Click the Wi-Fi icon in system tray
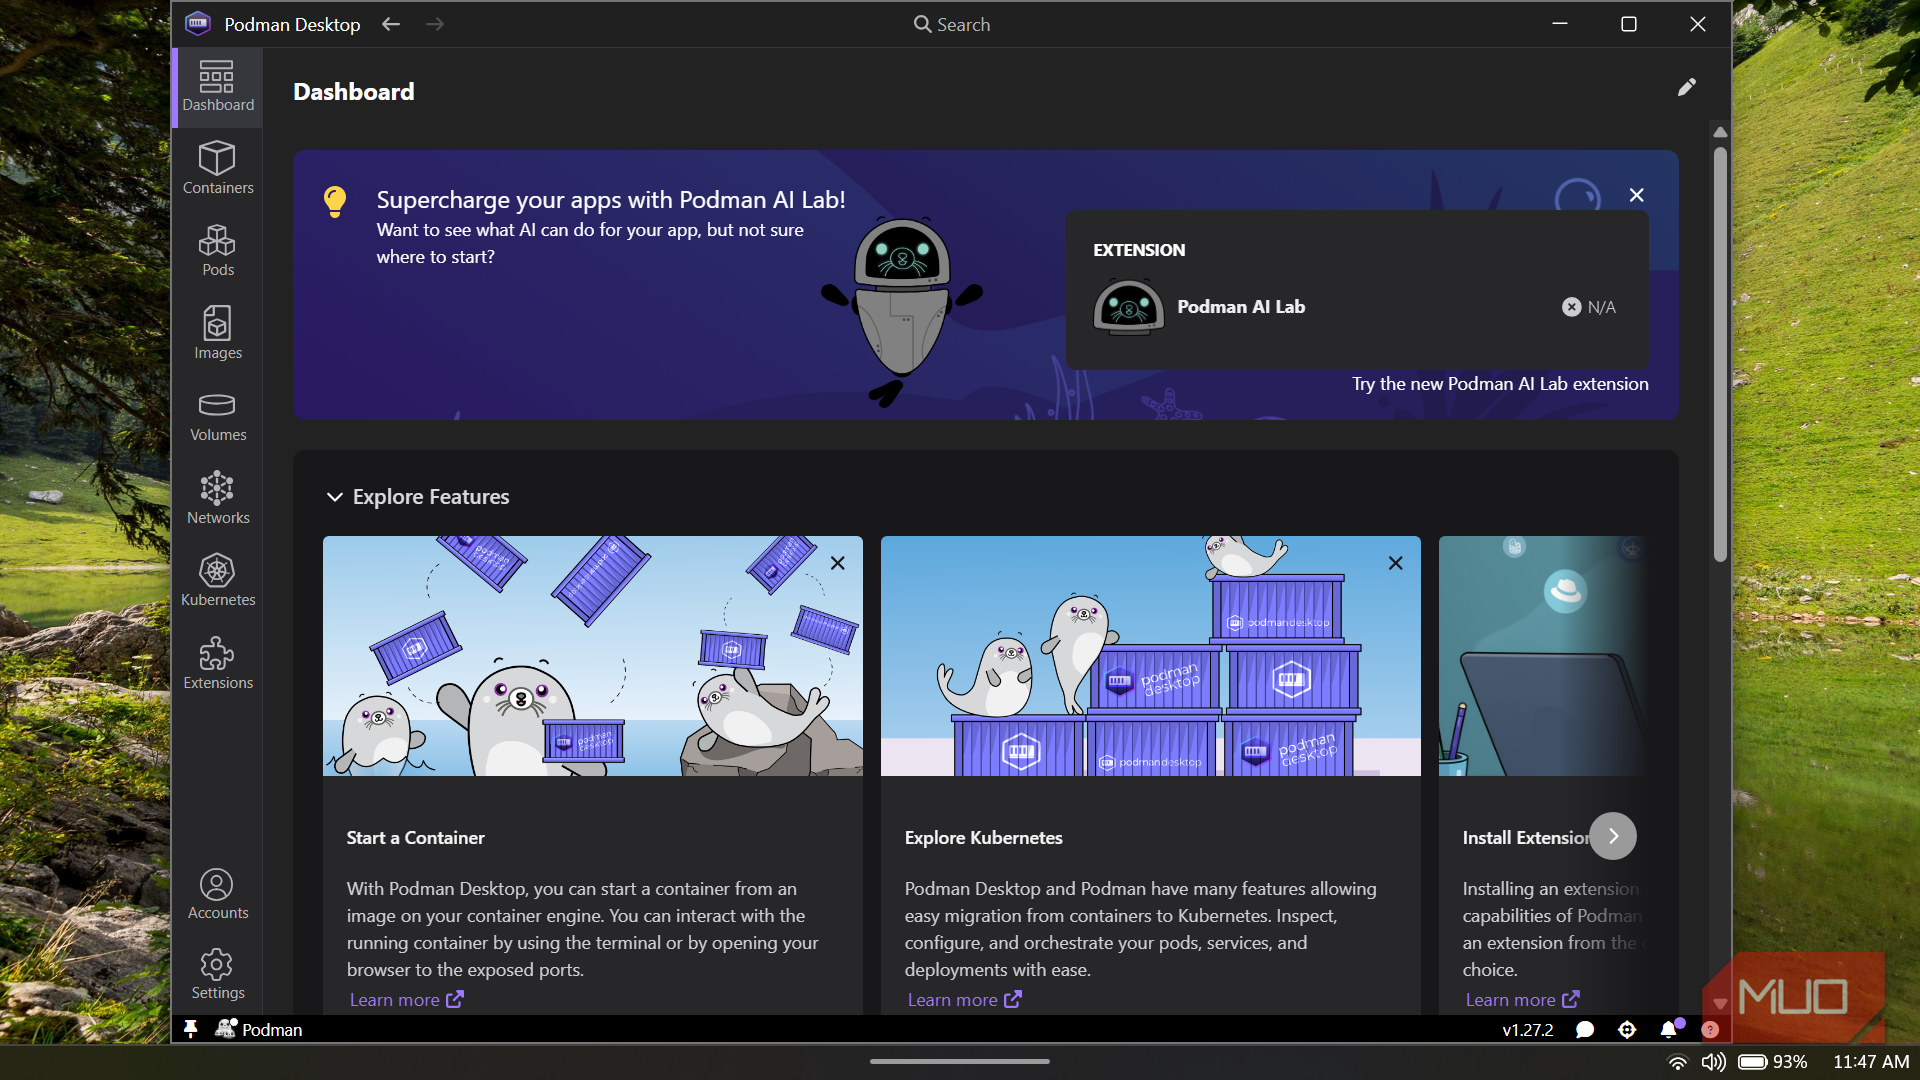 1678,1062
